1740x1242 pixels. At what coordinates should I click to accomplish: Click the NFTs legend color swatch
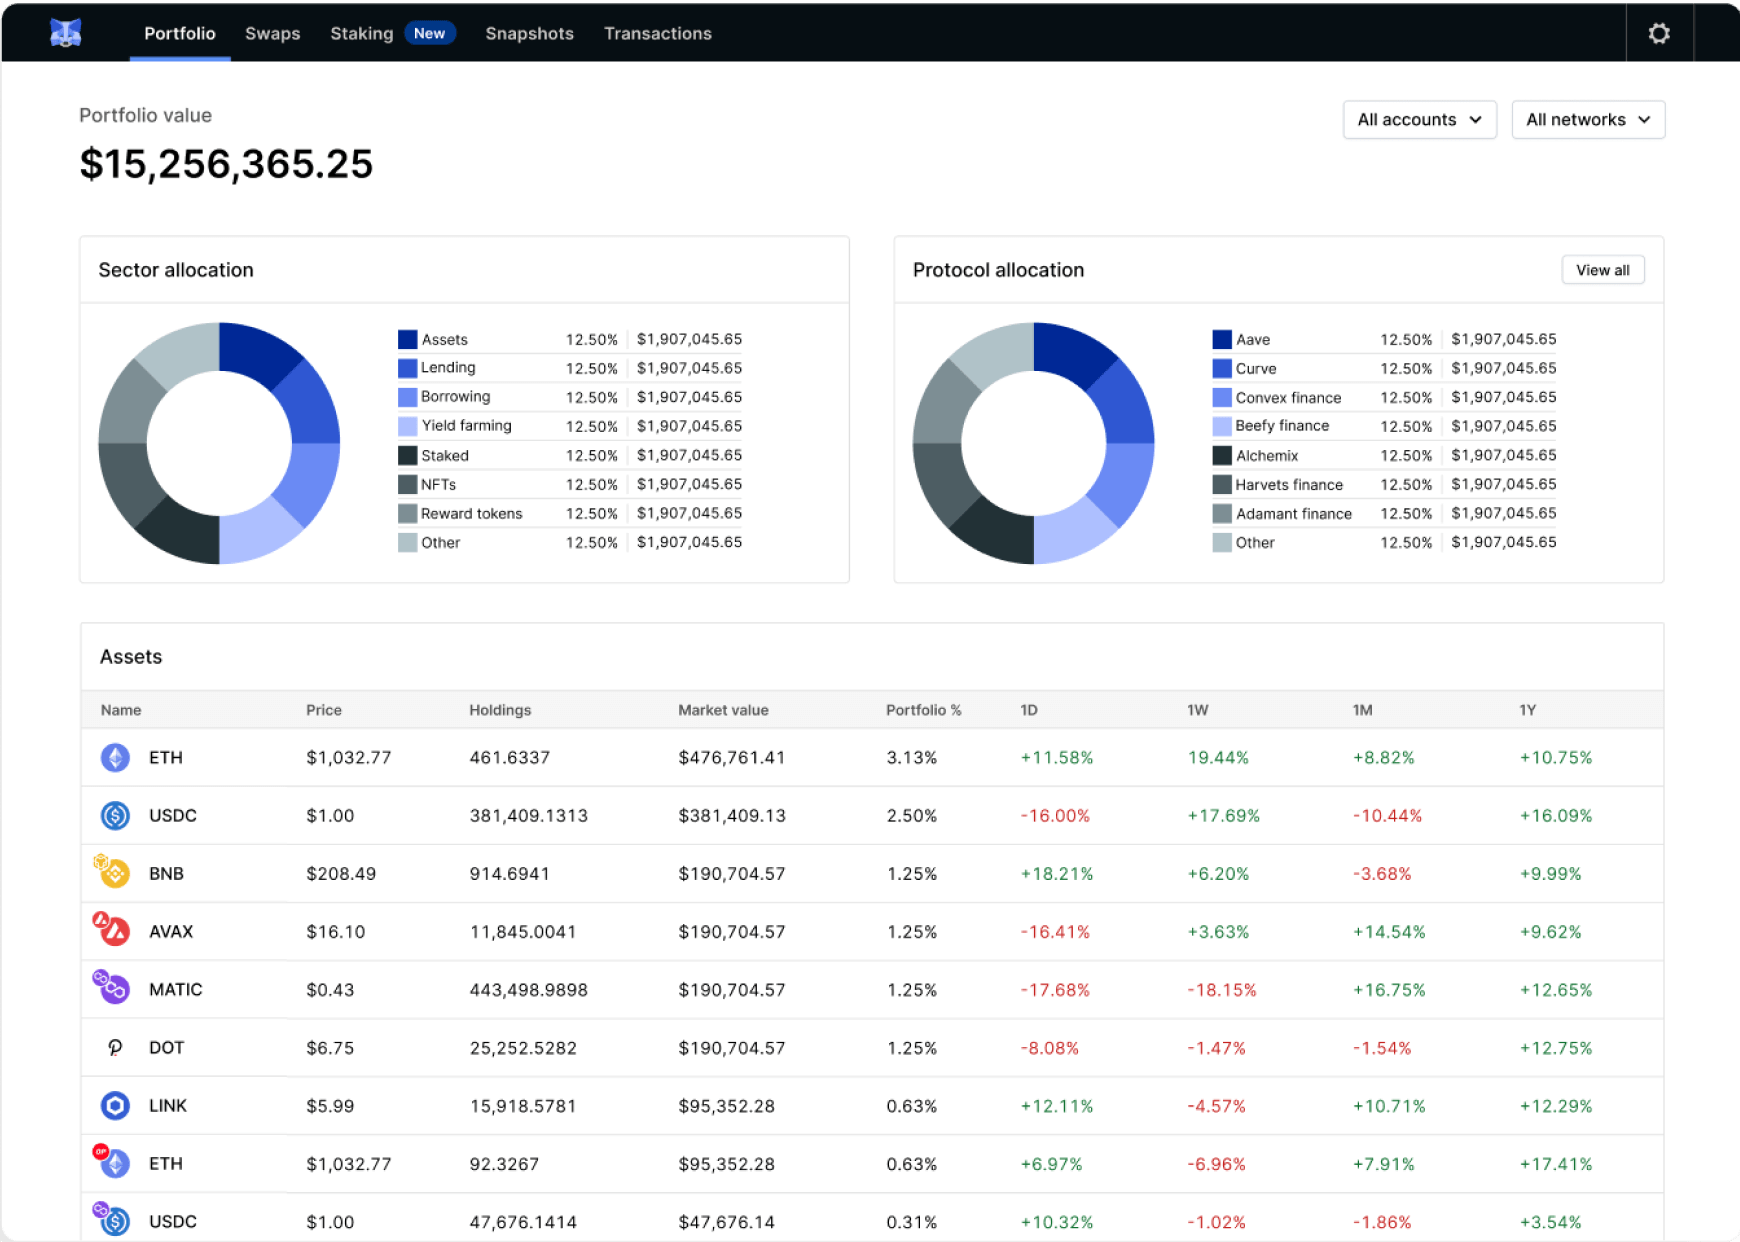point(408,484)
